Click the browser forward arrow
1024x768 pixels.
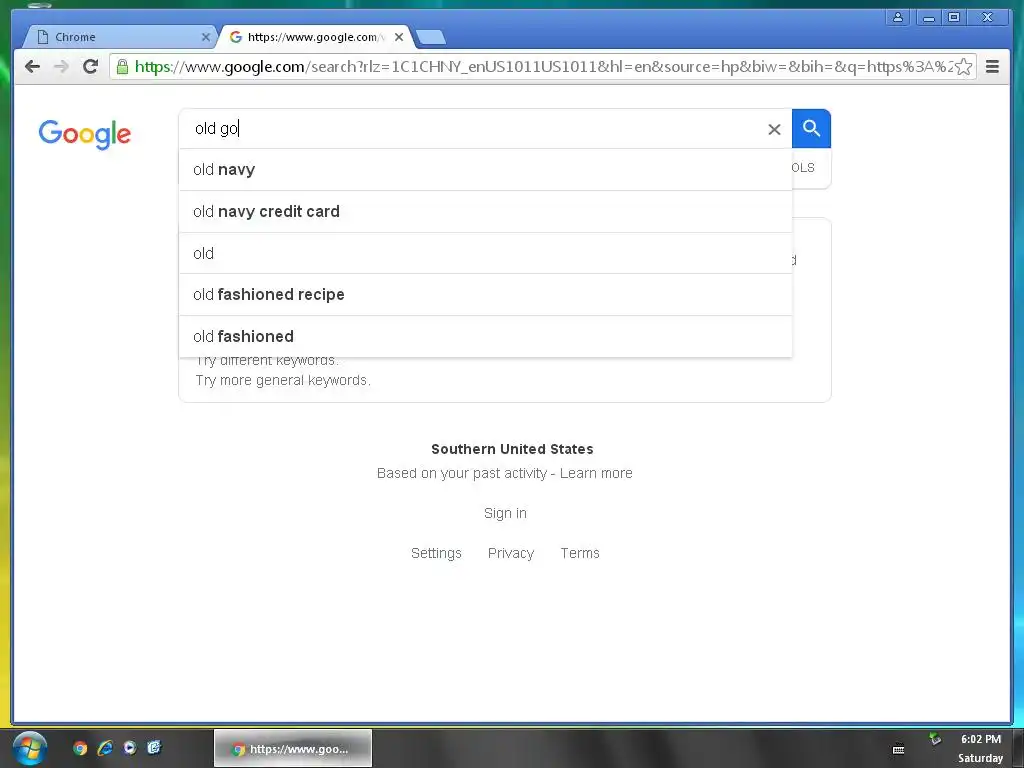tap(61, 67)
